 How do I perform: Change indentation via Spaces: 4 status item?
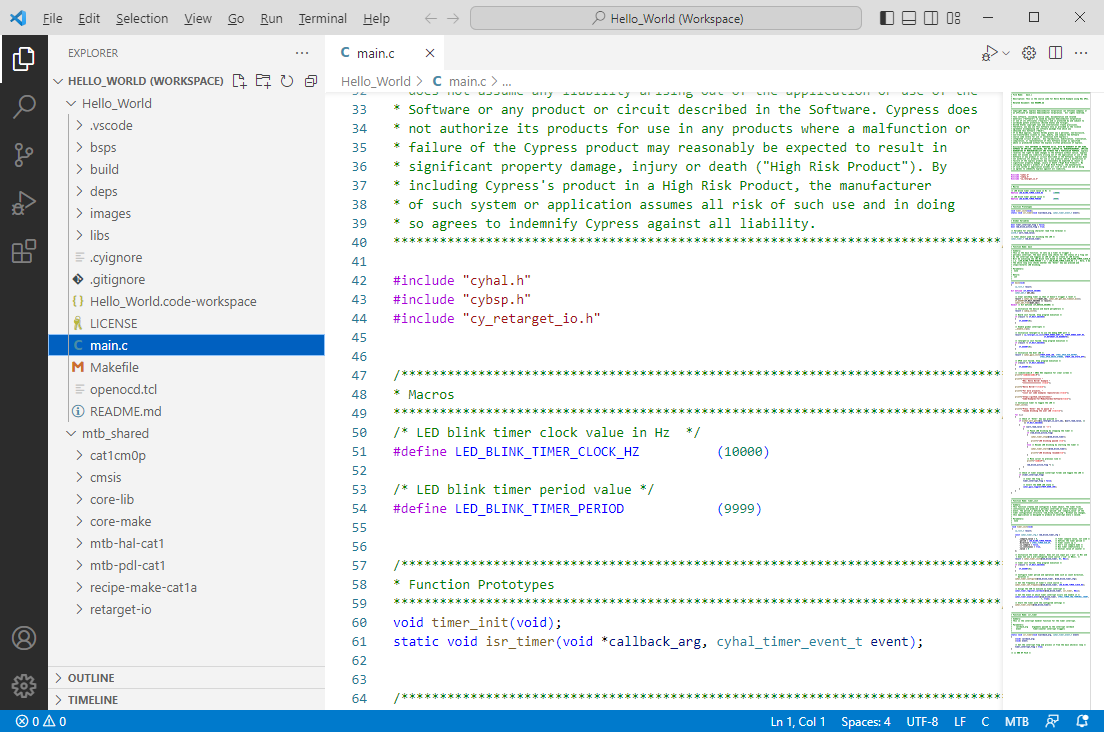tap(865, 721)
